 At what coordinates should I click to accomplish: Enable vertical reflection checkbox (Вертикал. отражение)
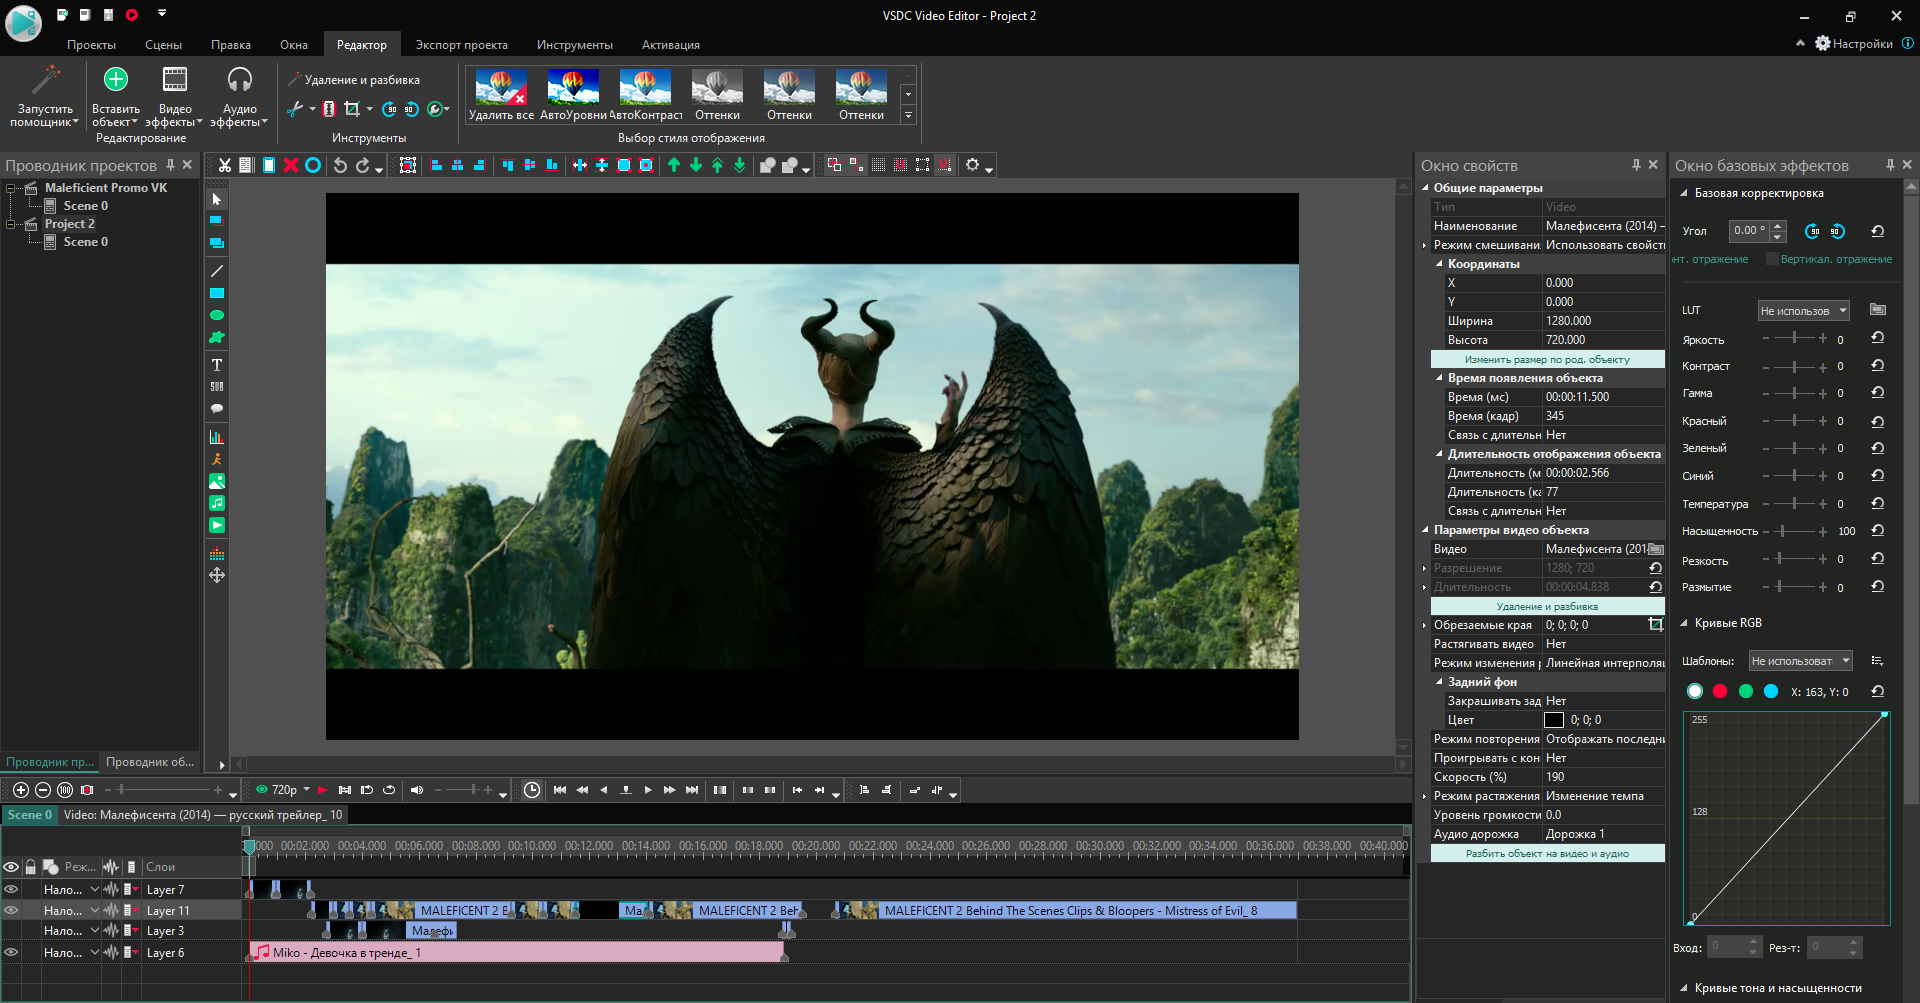coord(1772,259)
